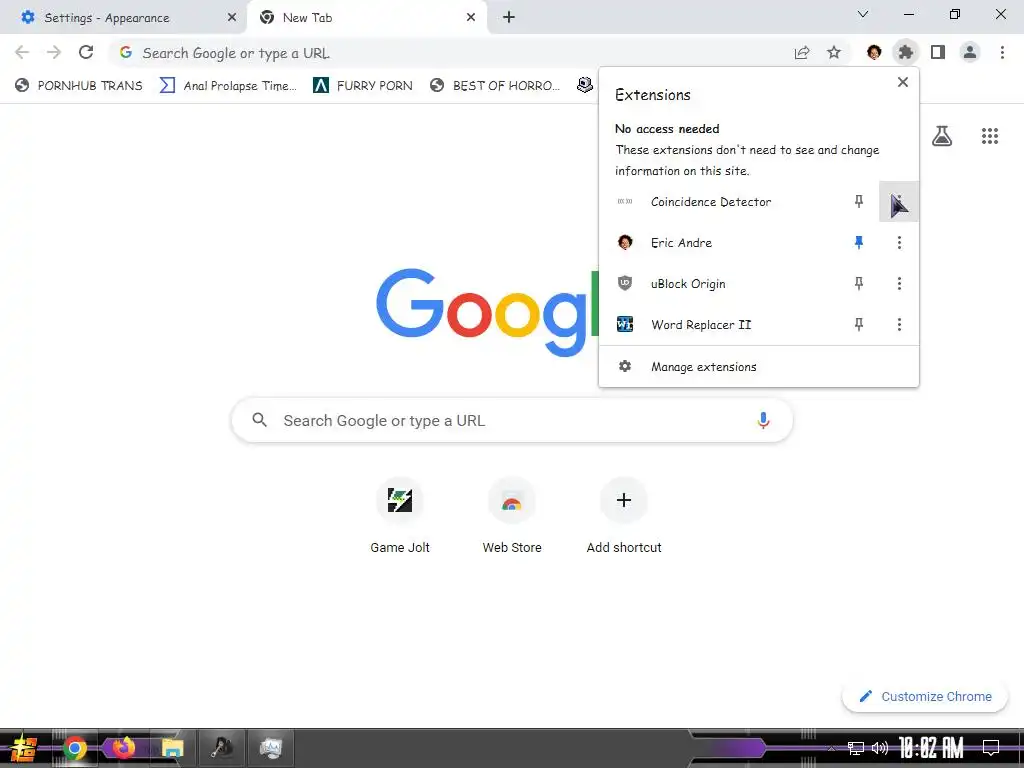Click the Eric Andre extension face icon in the list
Viewport: 1024px width, 768px height.
(625, 242)
